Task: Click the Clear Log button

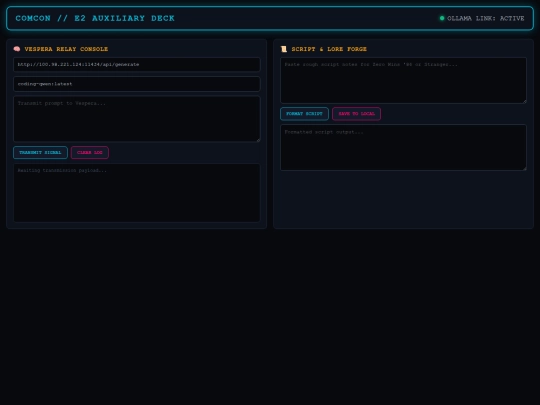Action: tap(90, 153)
